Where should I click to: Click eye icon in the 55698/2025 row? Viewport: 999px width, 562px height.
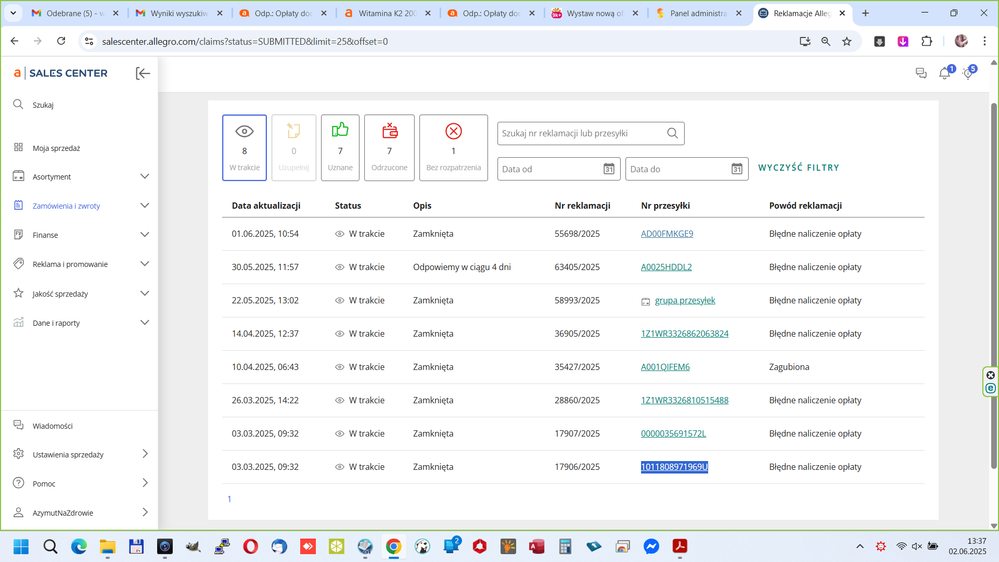[x=340, y=234]
